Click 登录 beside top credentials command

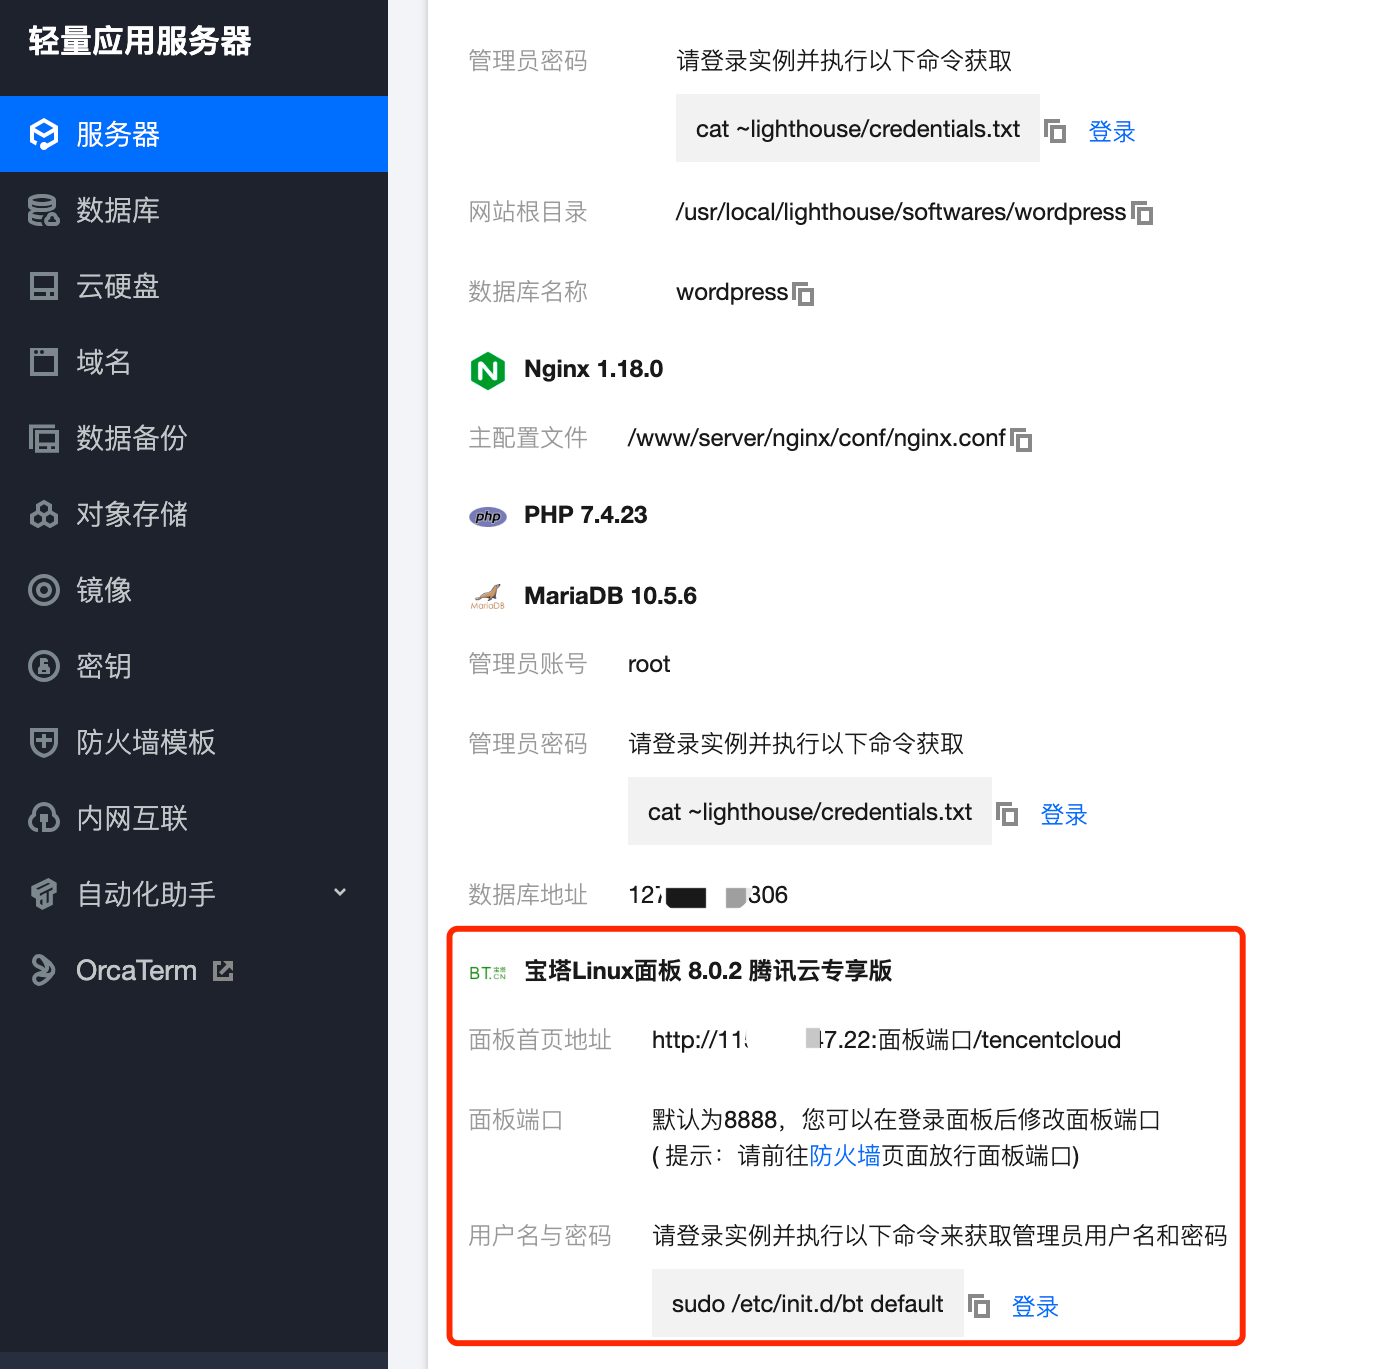pos(1112,131)
